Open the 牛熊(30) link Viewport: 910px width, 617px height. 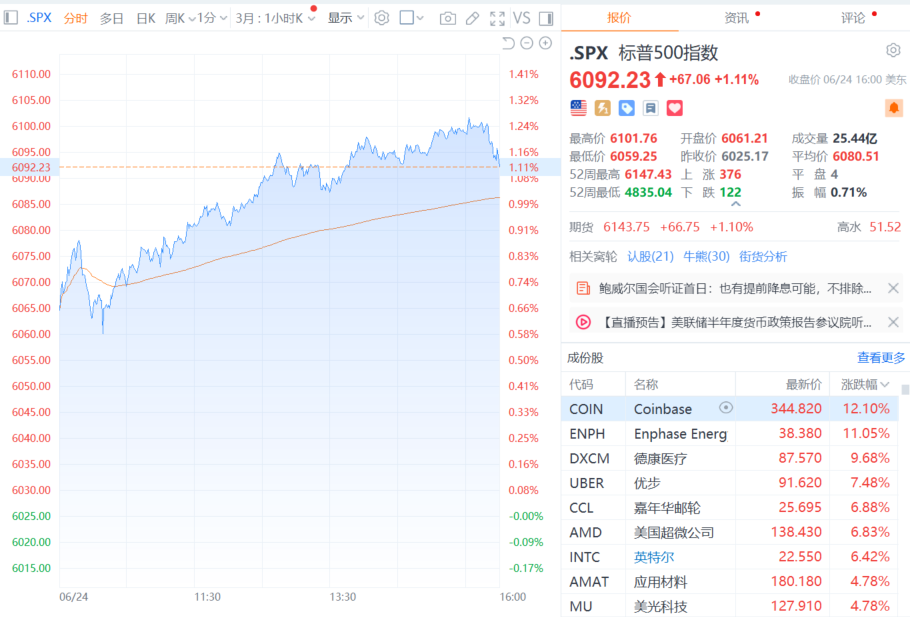[x=706, y=256]
